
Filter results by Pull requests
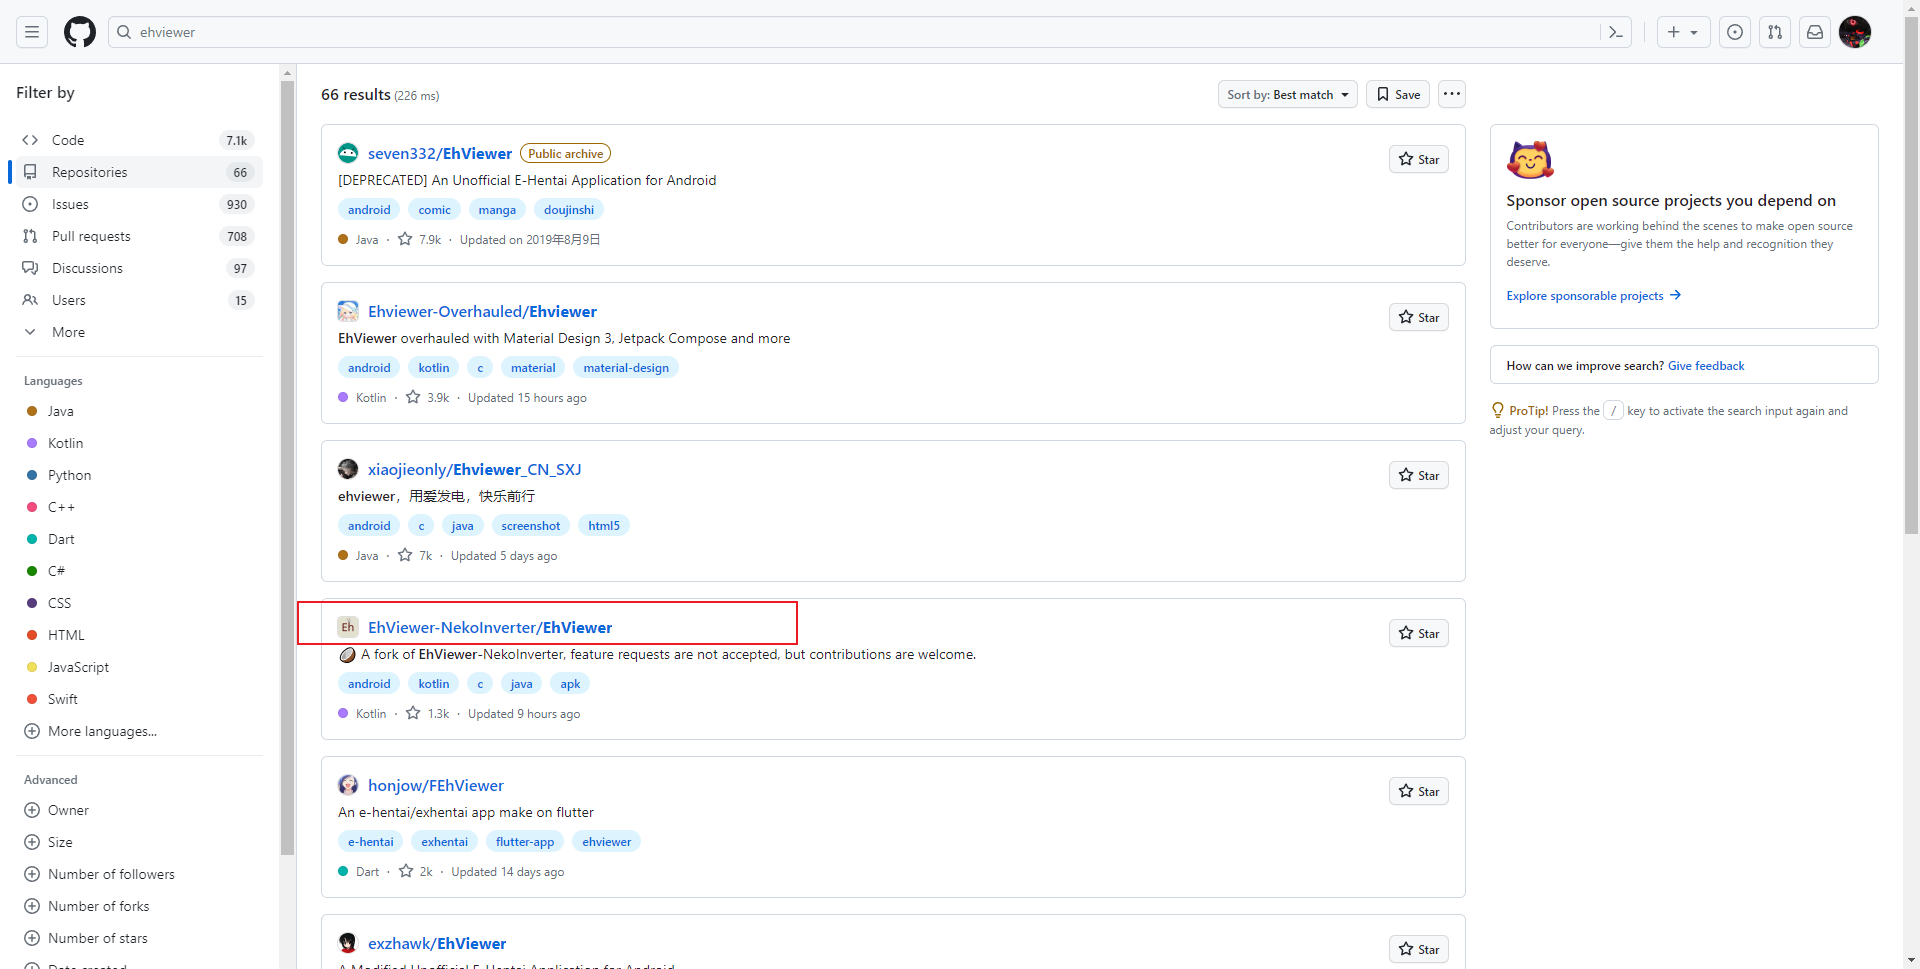tap(139, 236)
